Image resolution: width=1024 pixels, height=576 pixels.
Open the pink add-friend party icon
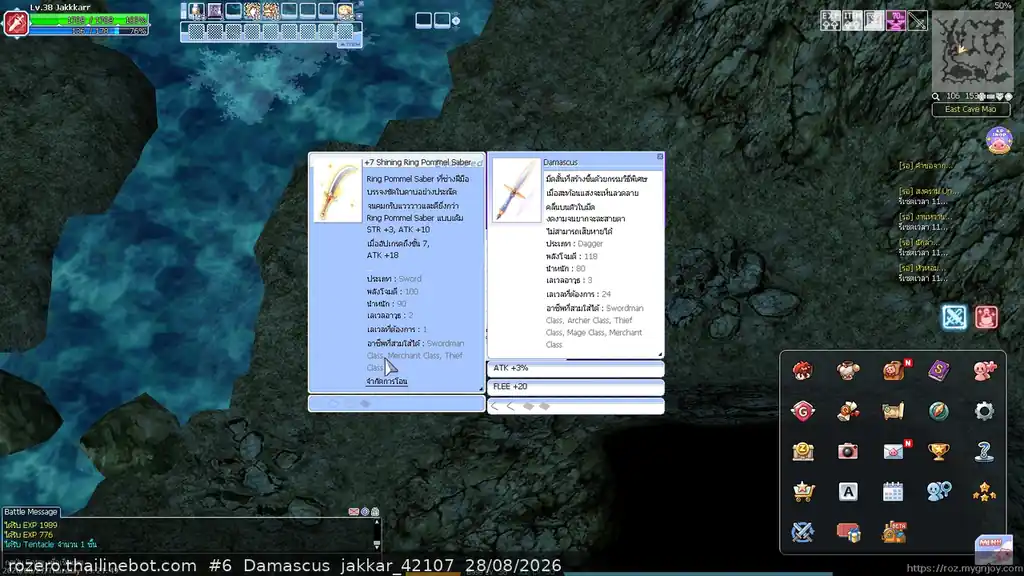[x=984, y=370]
